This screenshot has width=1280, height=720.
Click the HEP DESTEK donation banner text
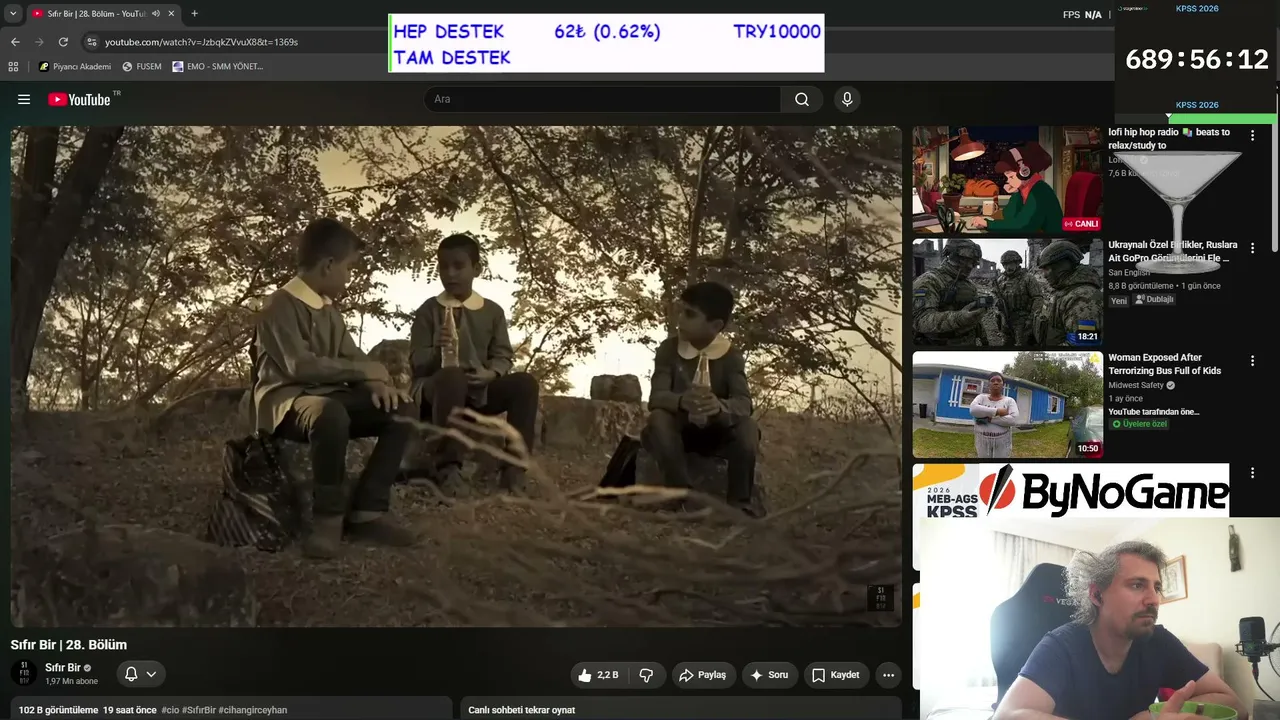449,32
